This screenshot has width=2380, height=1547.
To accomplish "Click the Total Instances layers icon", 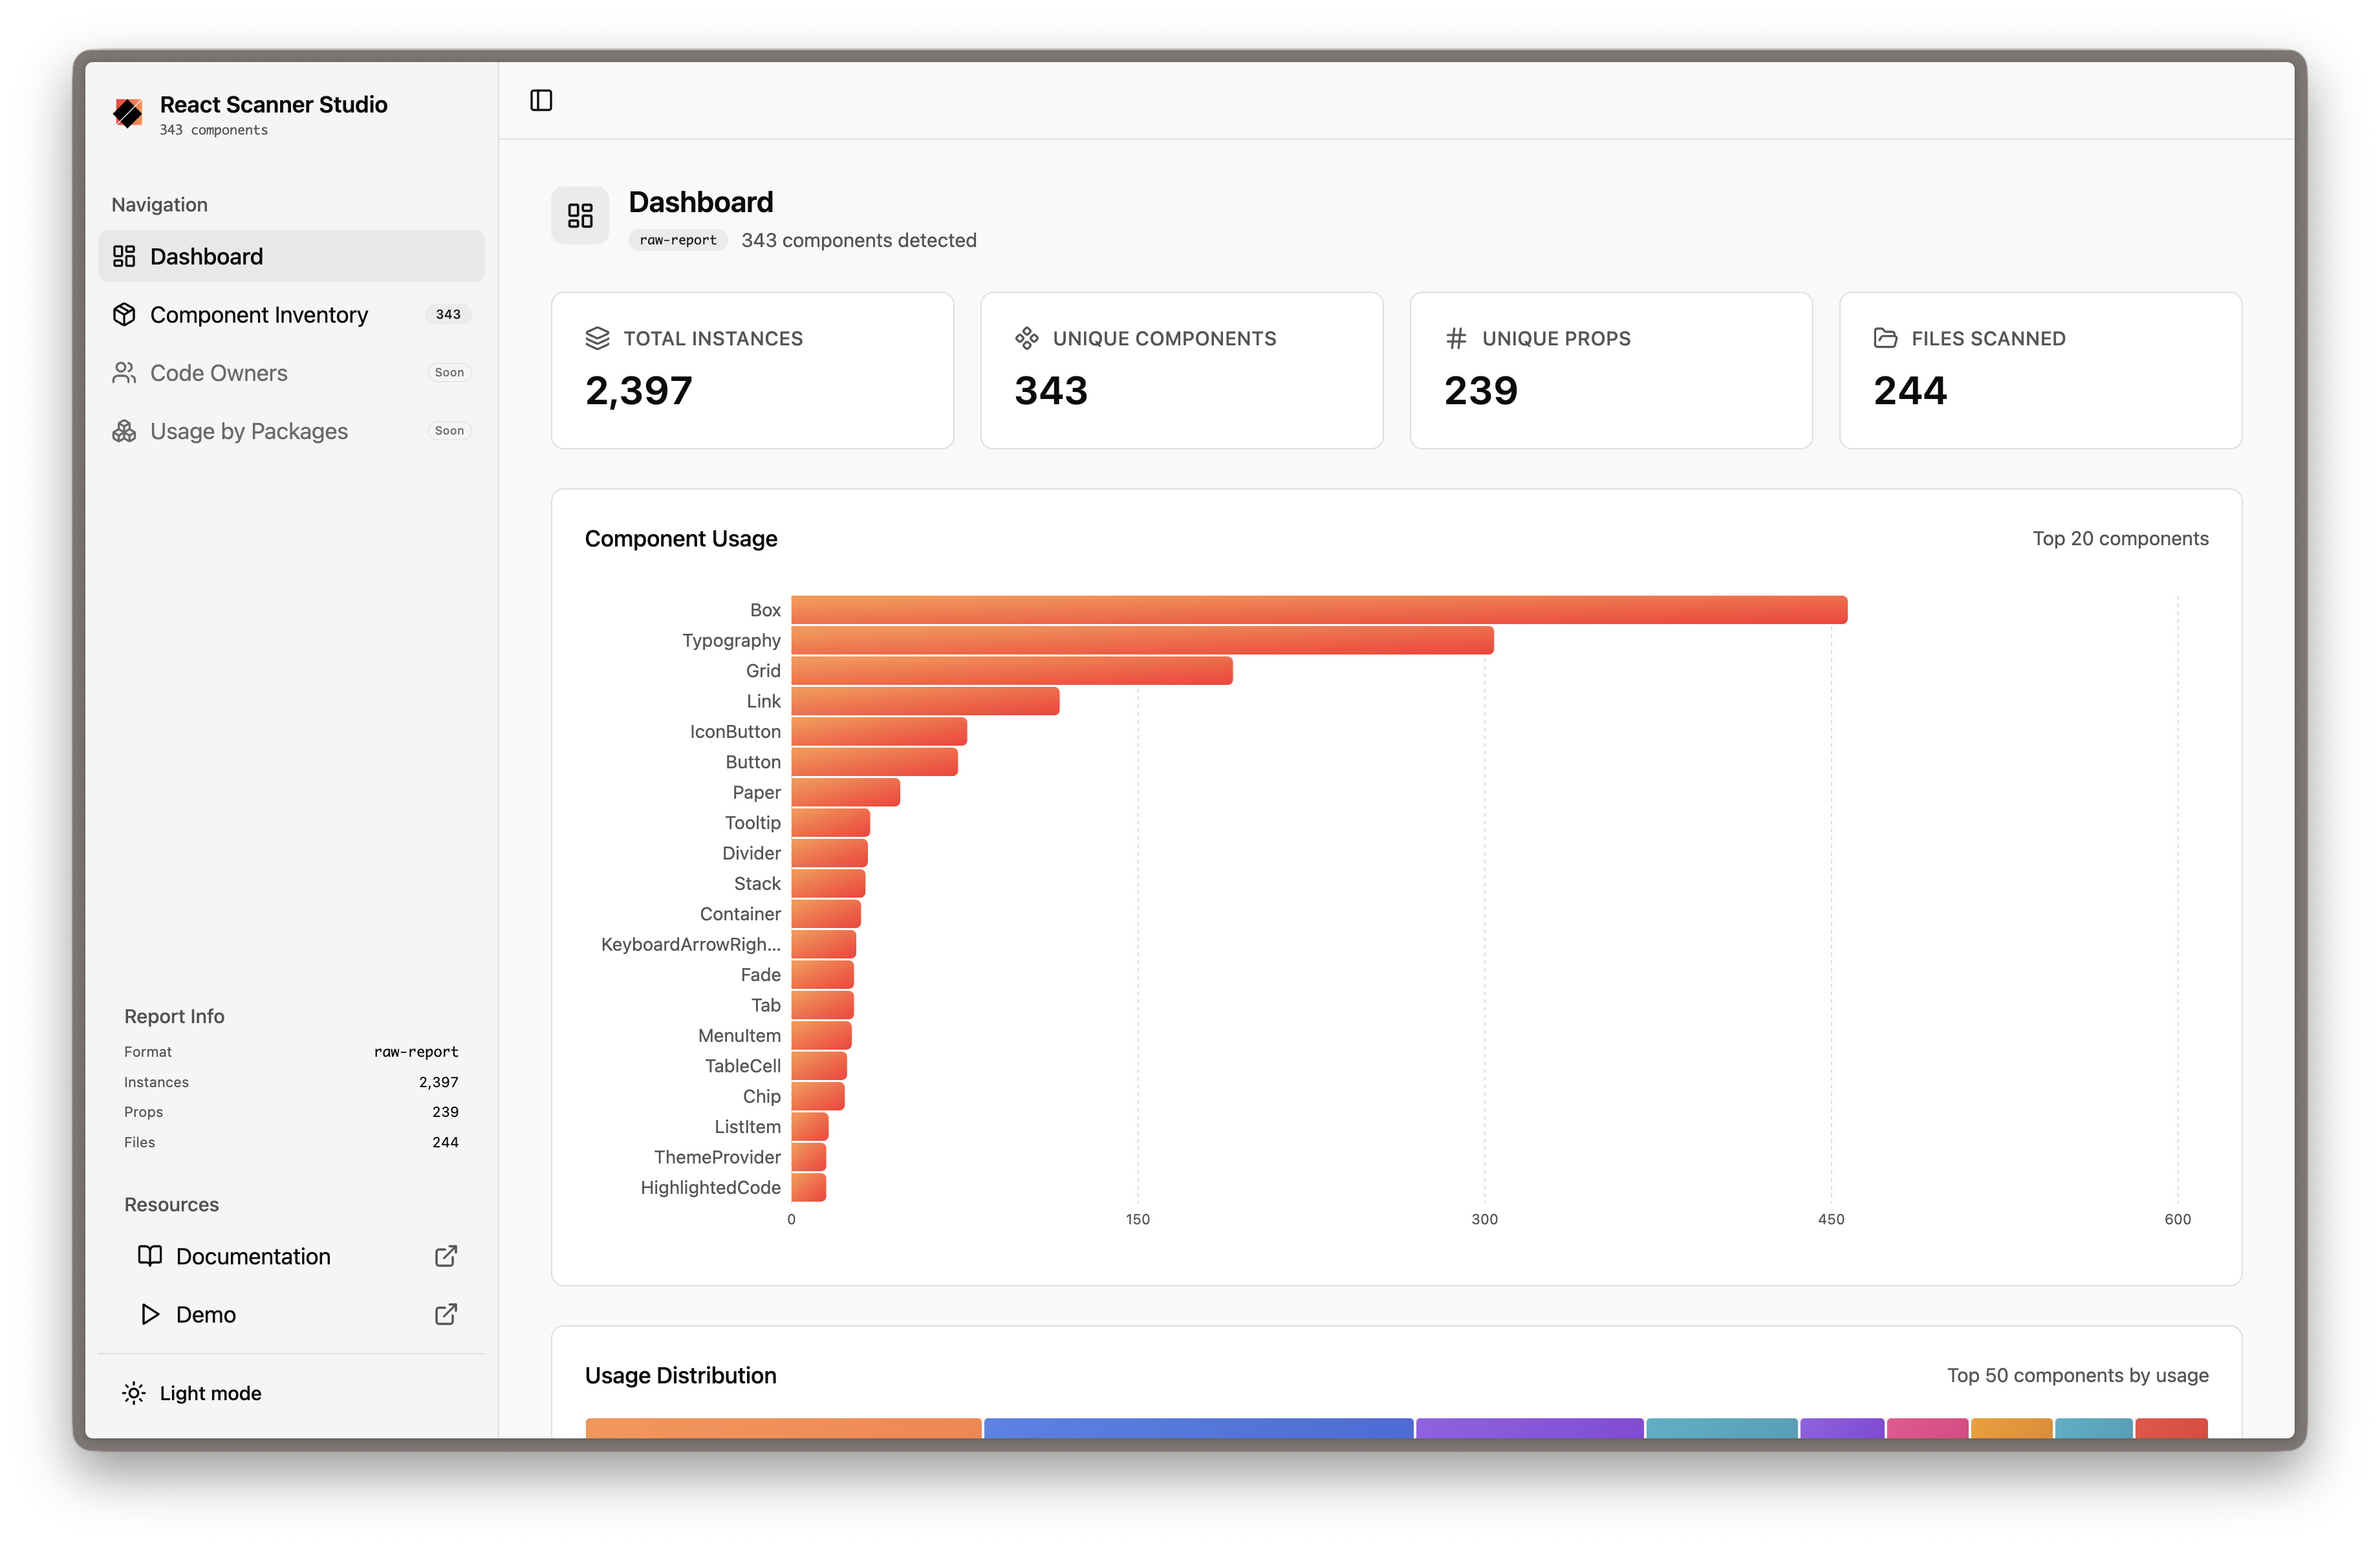I will pos(597,338).
